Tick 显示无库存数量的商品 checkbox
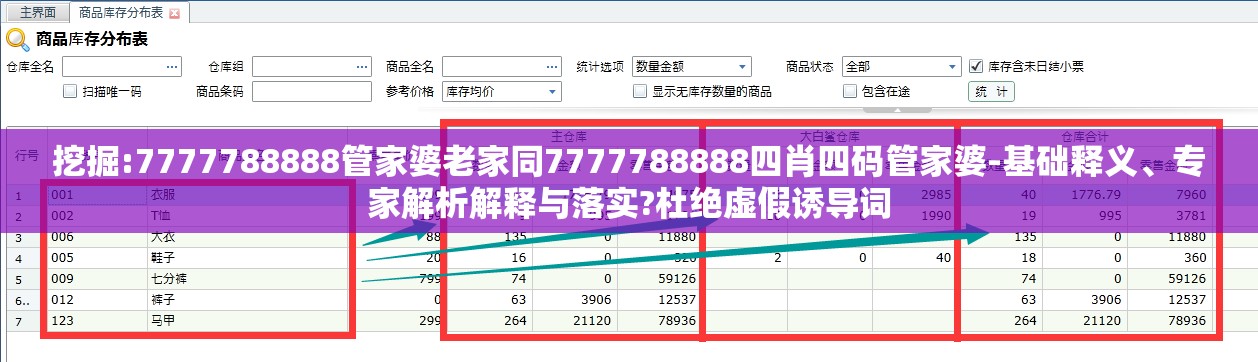Image resolution: width=1258 pixels, height=362 pixels. click(x=640, y=91)
